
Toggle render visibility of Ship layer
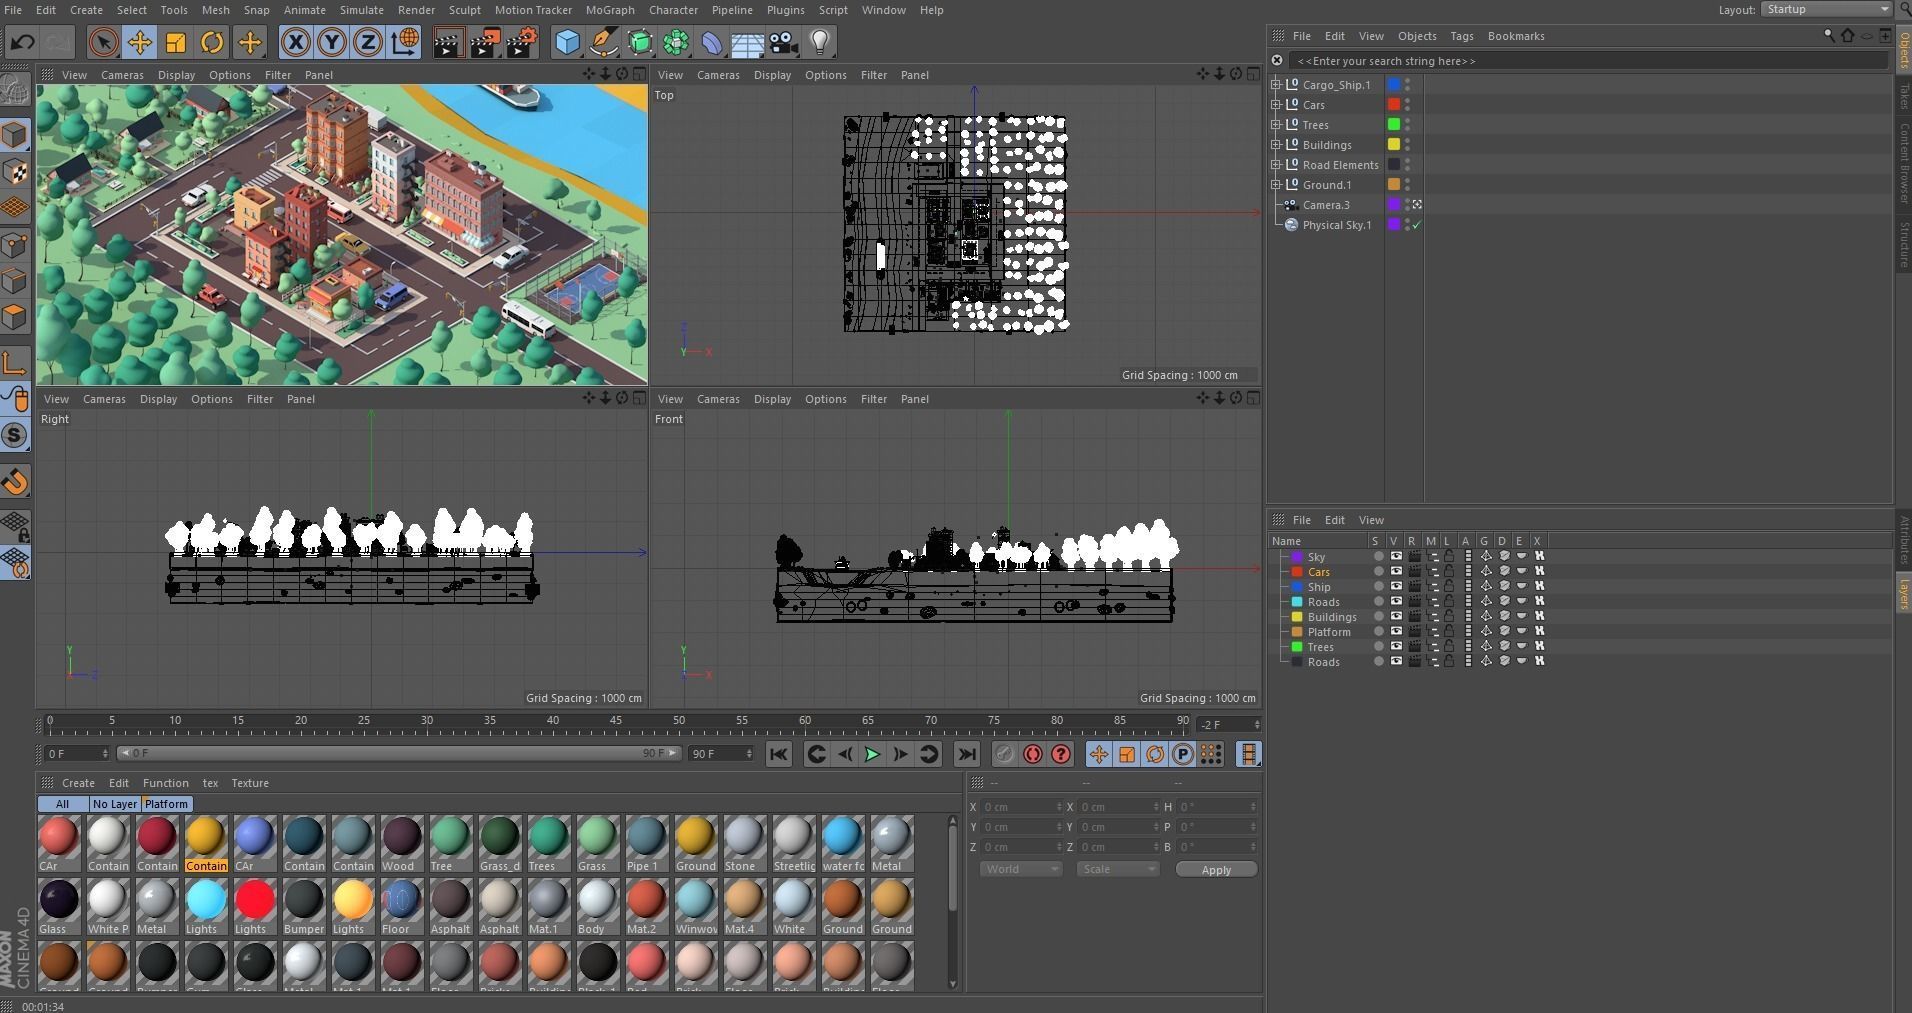point(1414,587)
